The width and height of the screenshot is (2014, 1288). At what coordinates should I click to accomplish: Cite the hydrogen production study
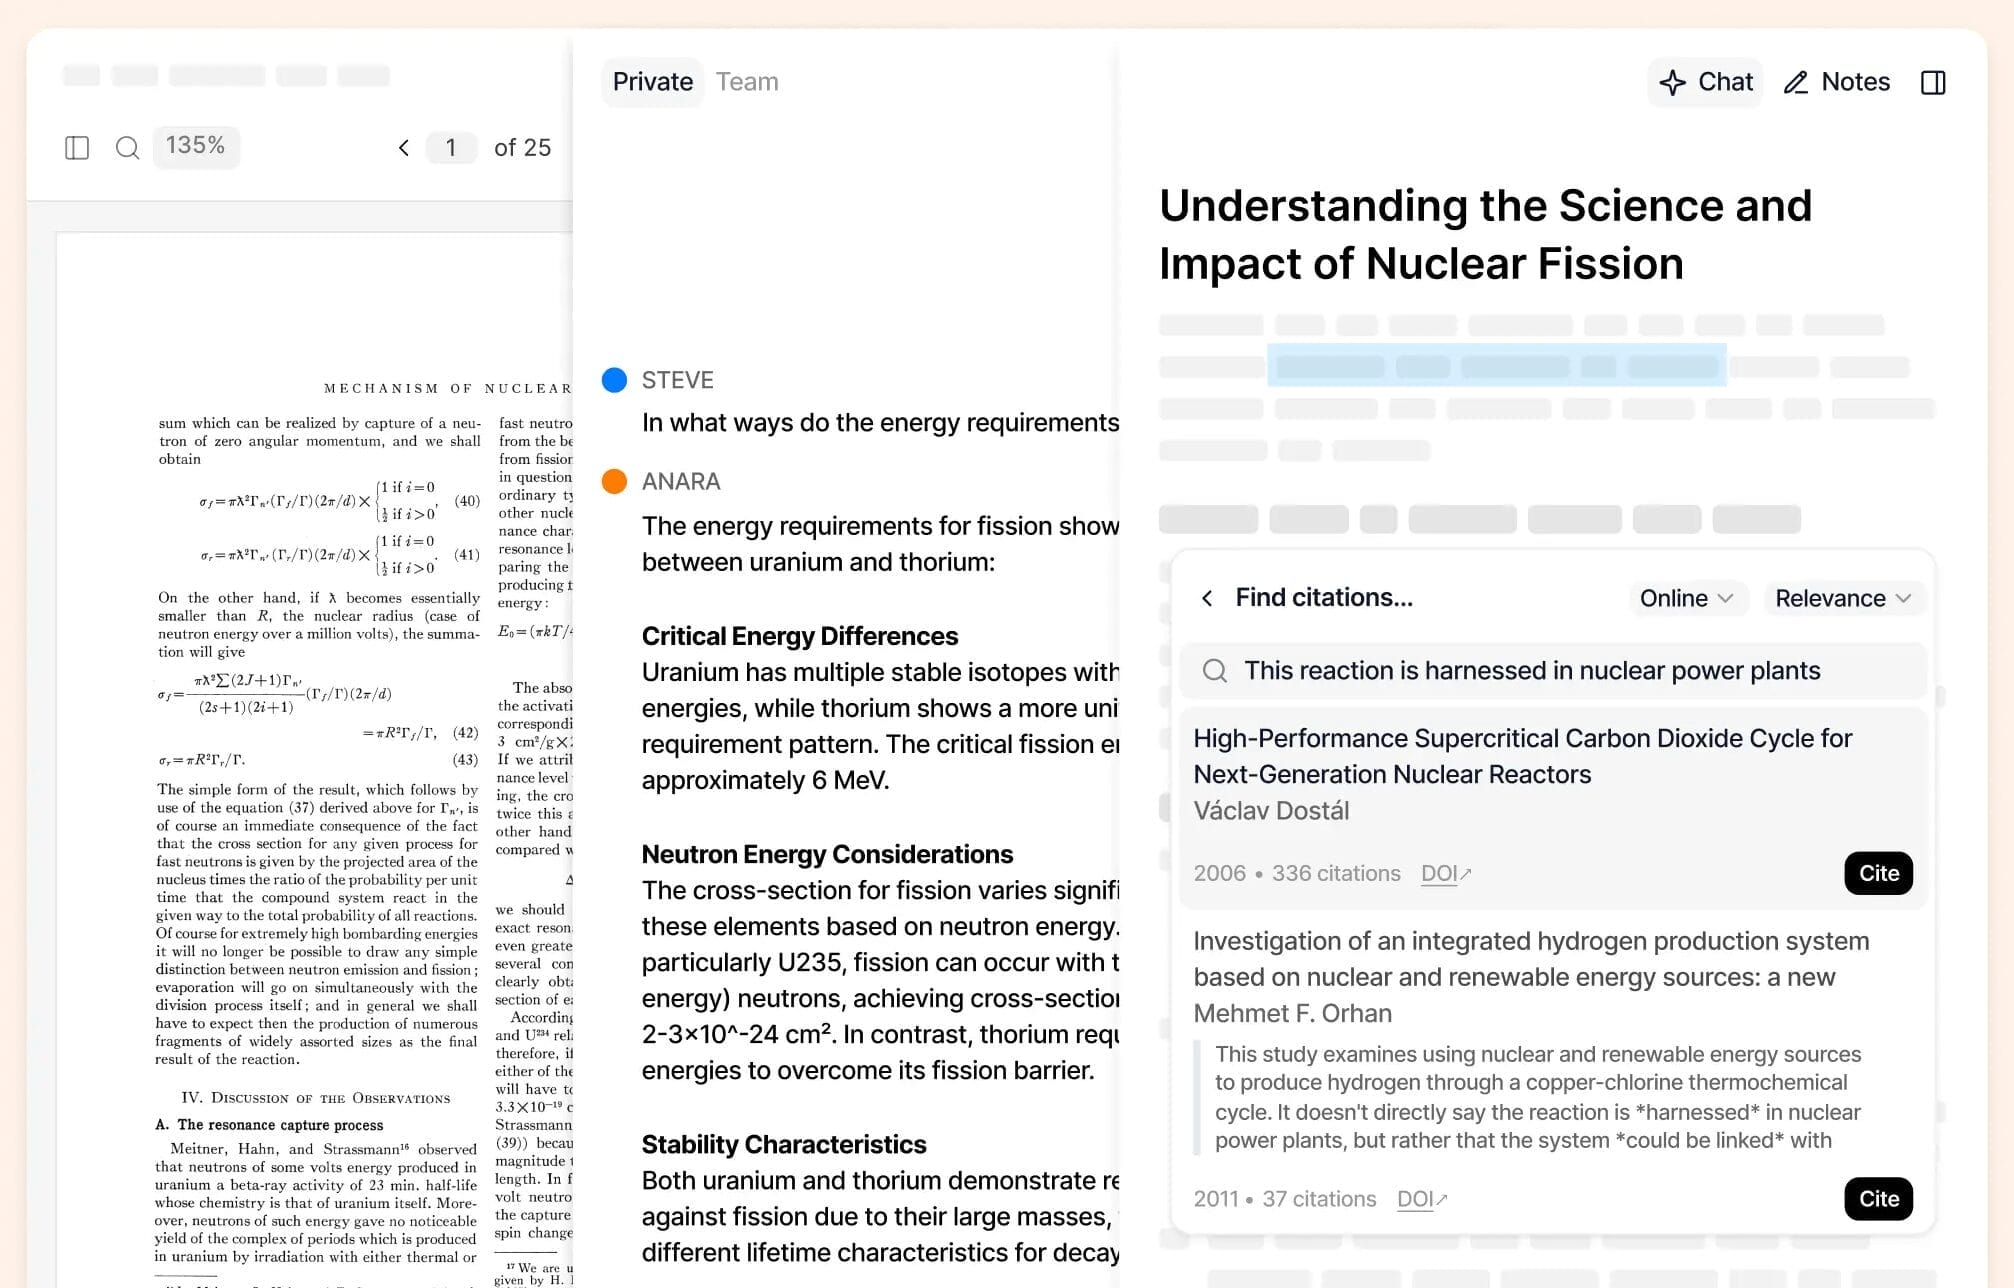click(1877, 1198)
